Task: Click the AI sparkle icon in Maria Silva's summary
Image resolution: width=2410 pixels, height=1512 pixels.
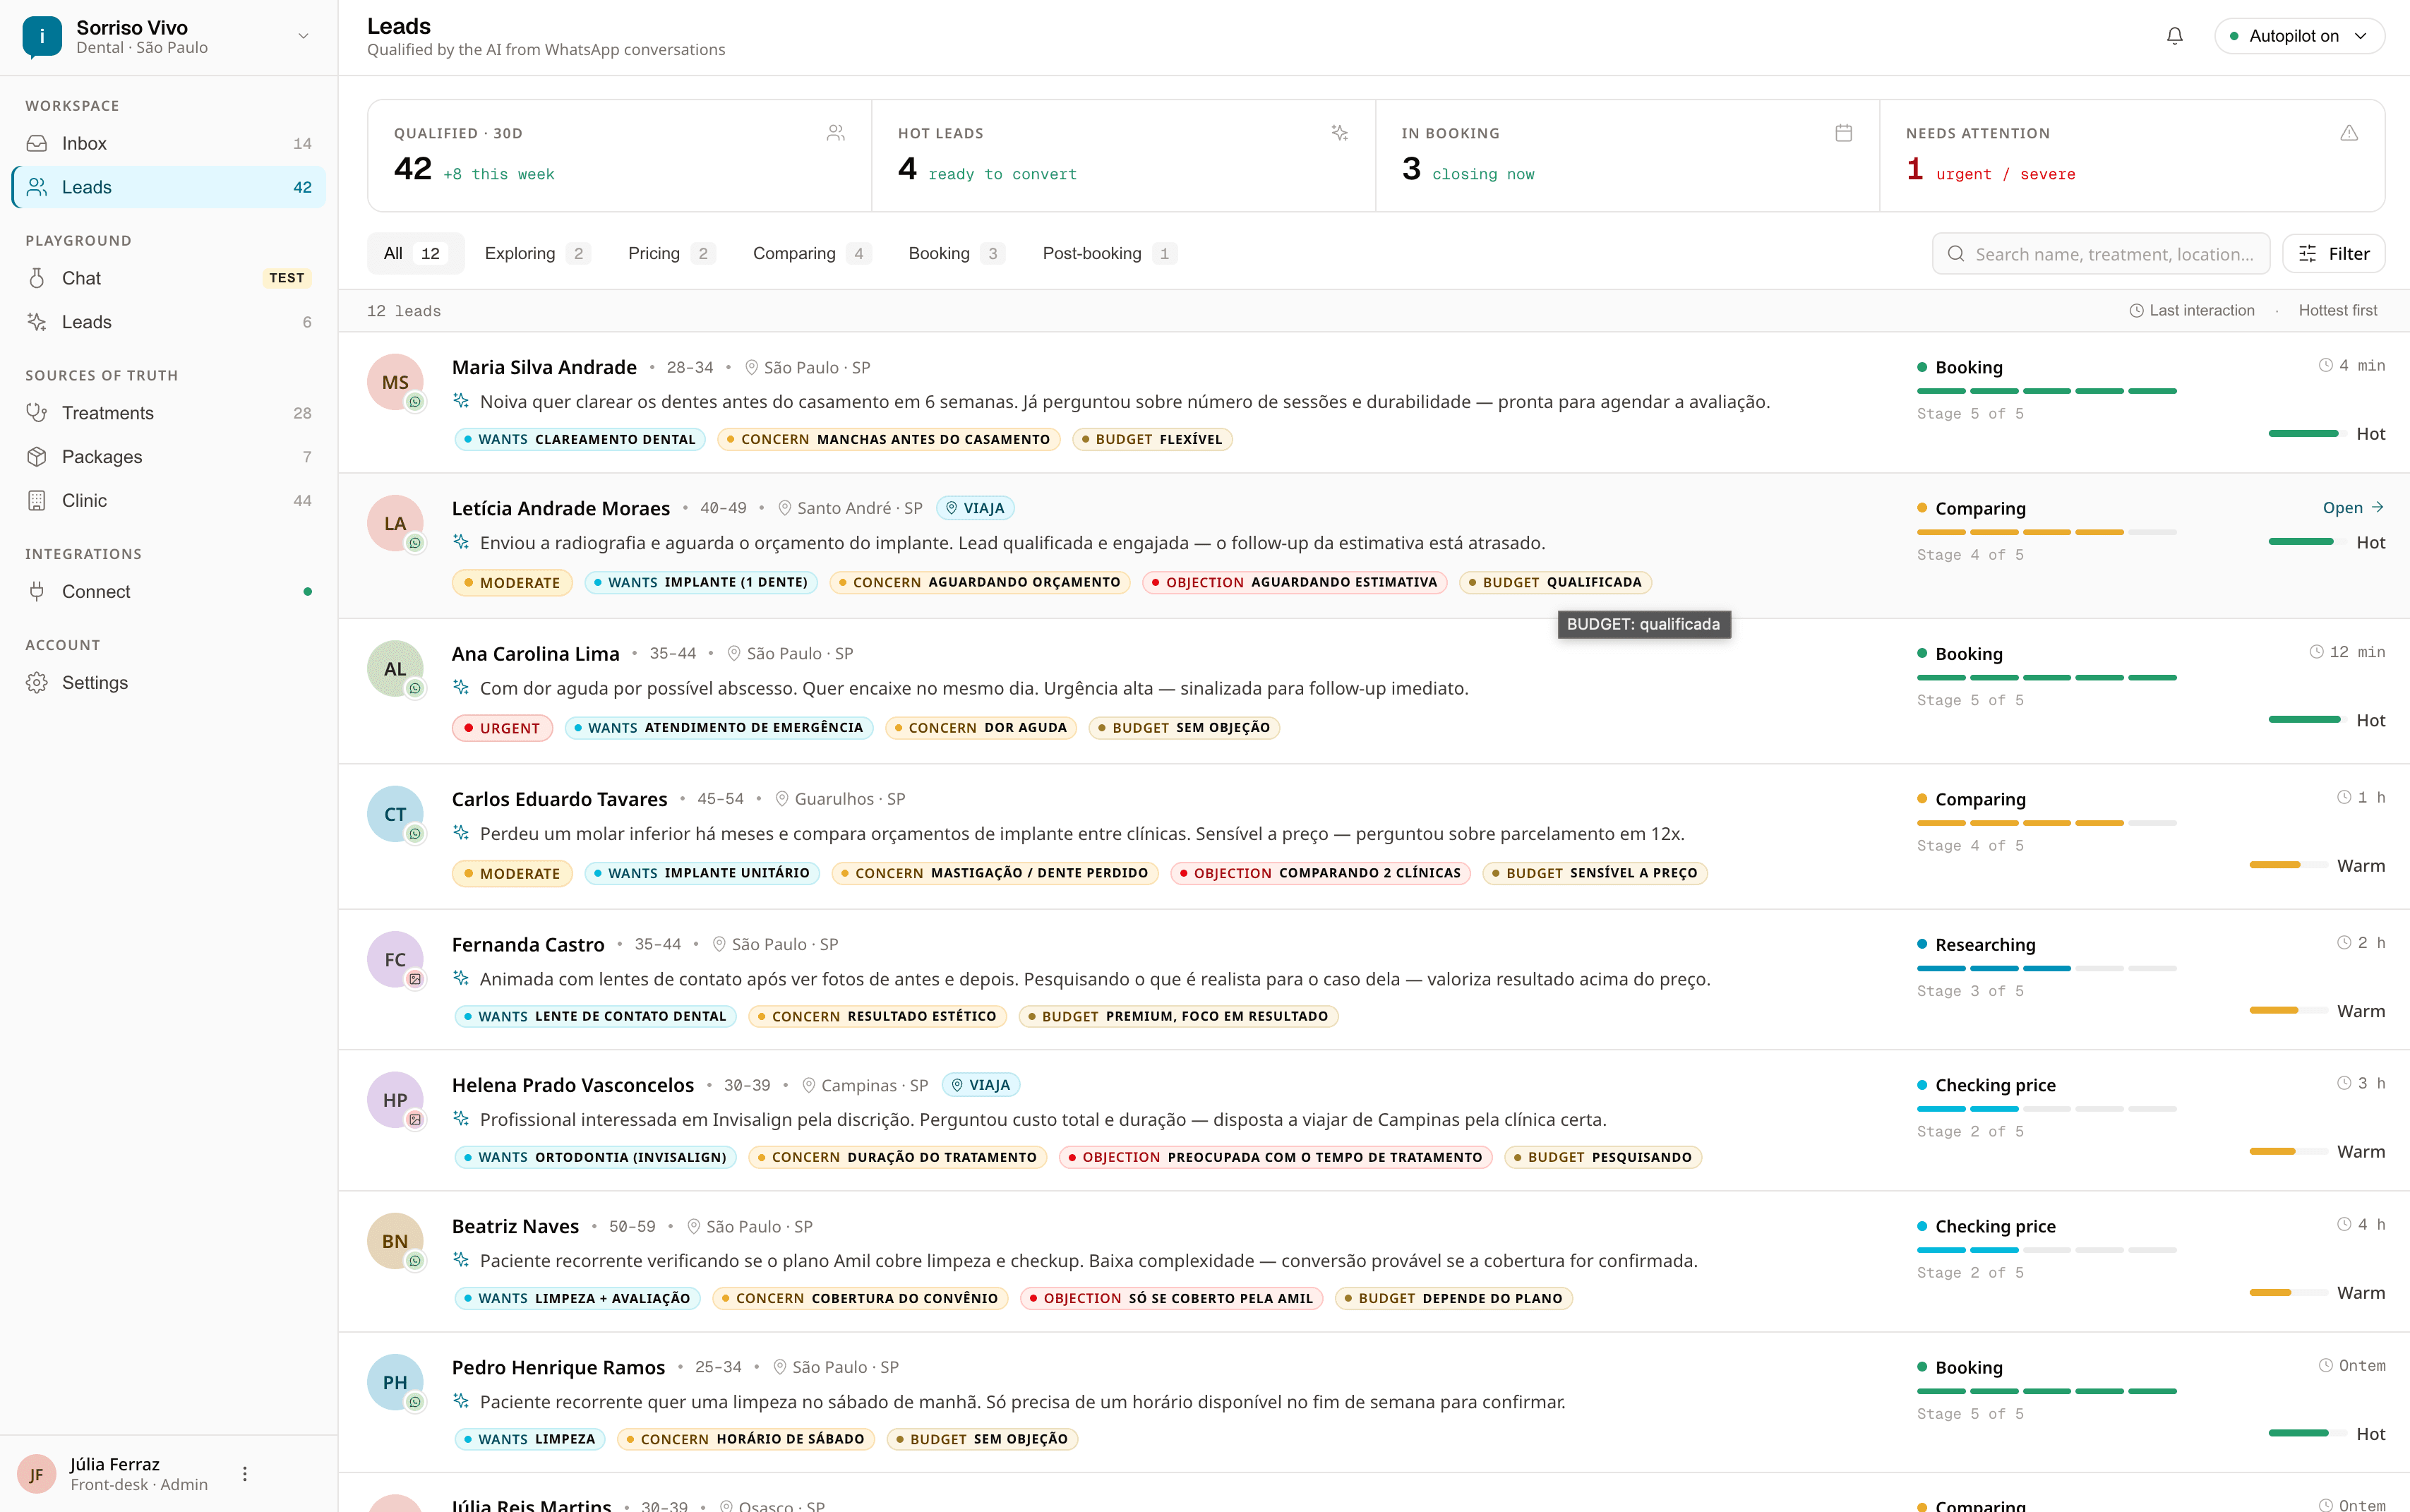Action: [x=461, y=401]
